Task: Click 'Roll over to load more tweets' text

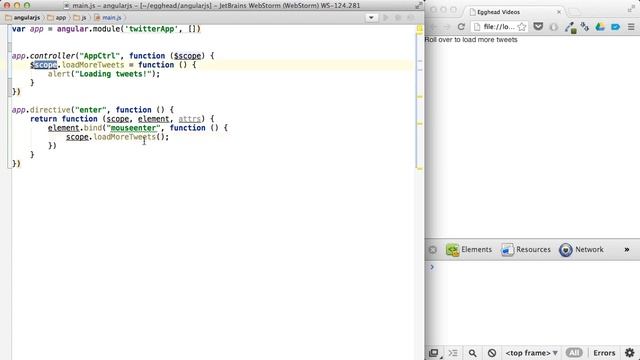Action: (471, 40)
